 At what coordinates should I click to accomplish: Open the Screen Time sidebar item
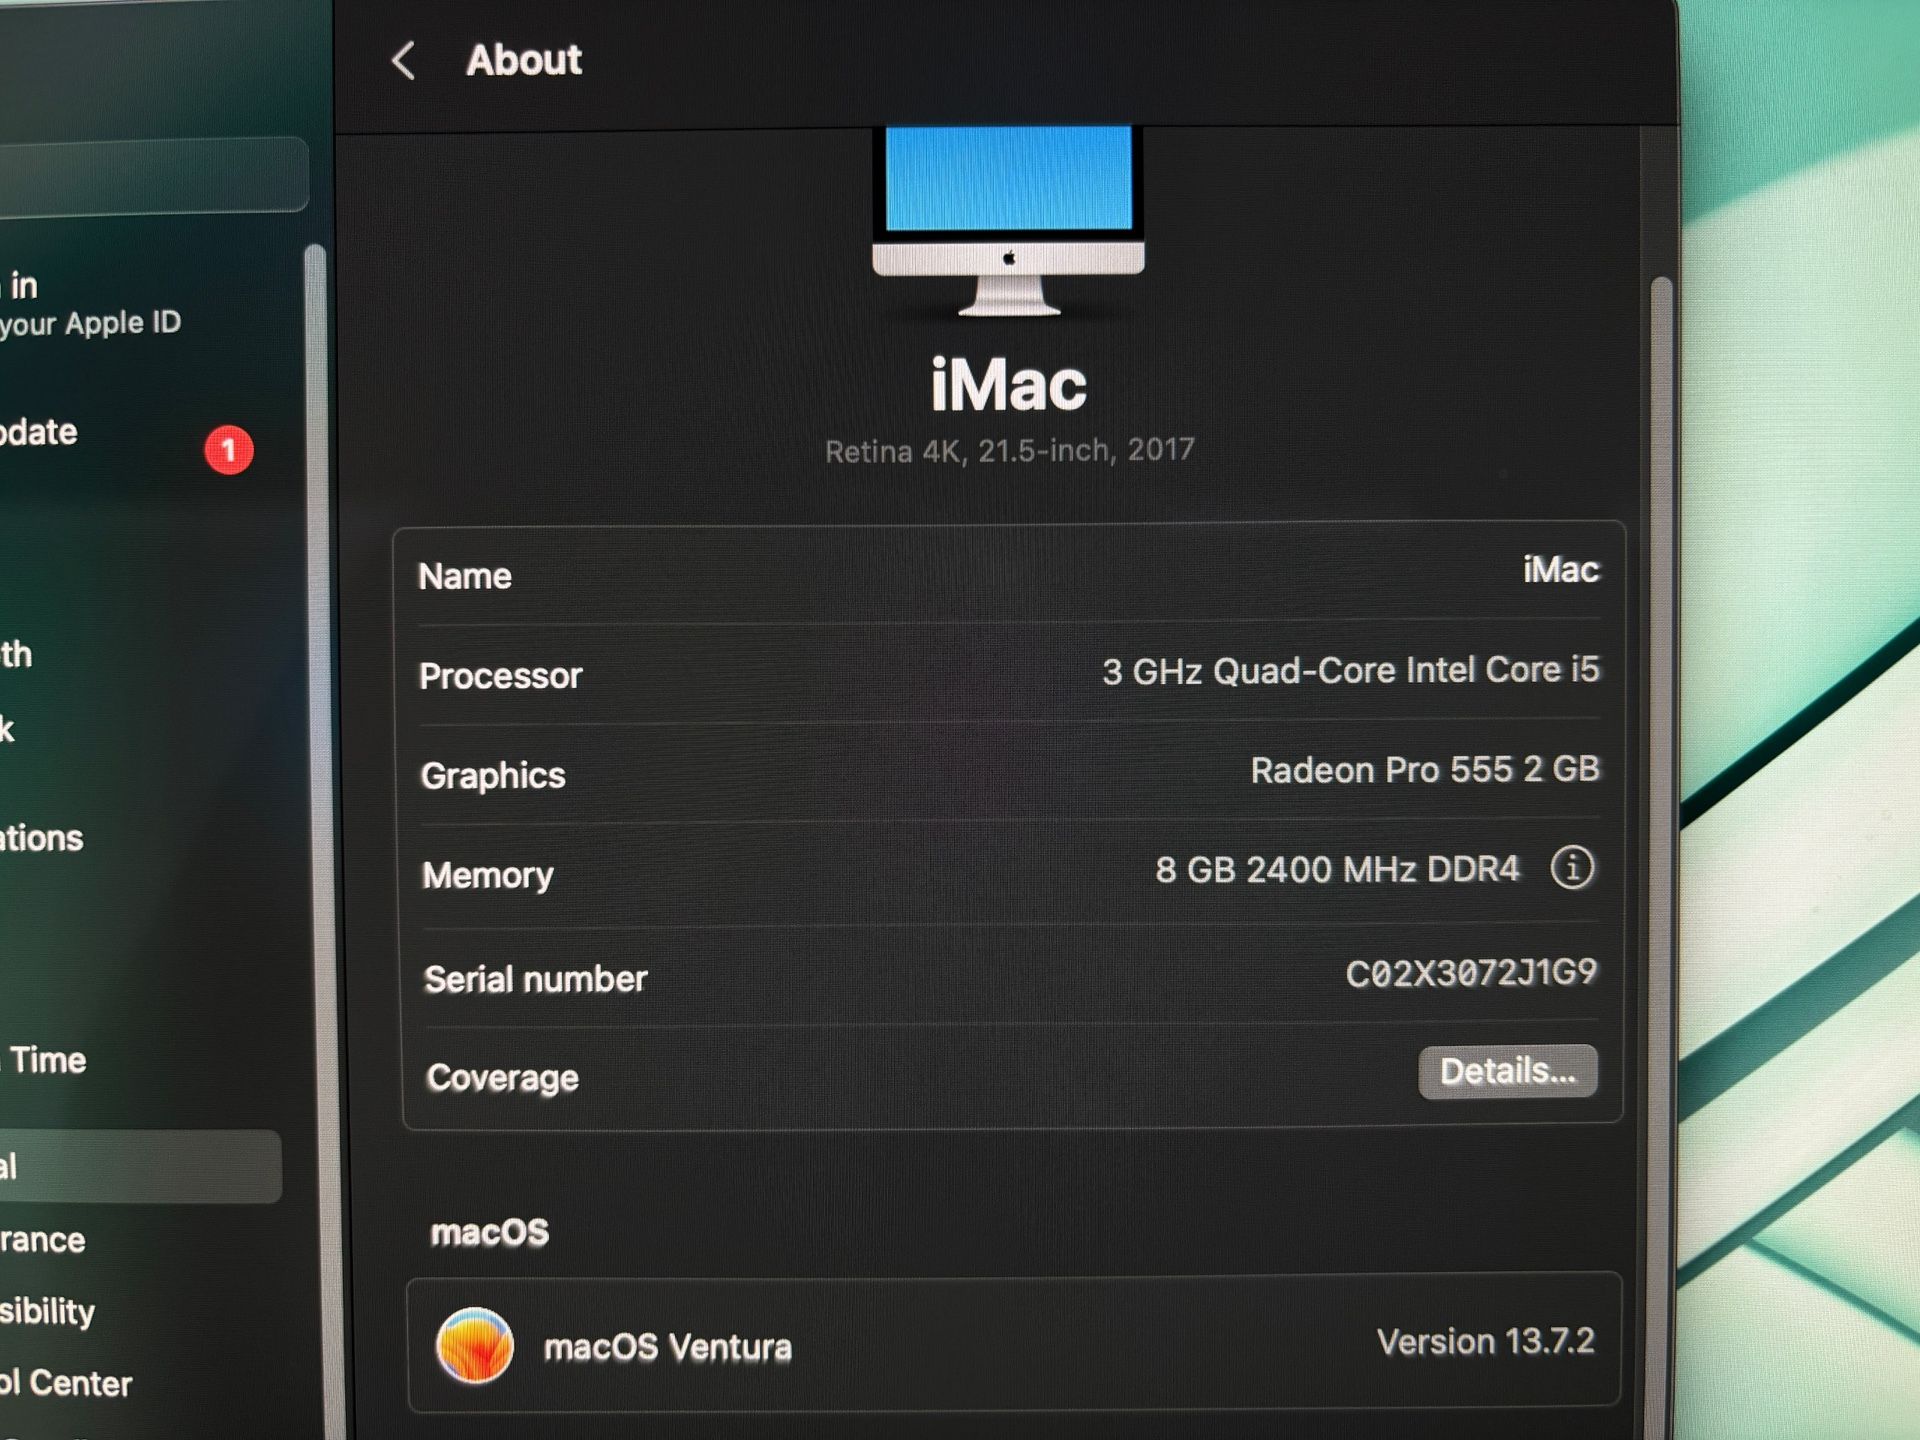[x=45, y=1060]
